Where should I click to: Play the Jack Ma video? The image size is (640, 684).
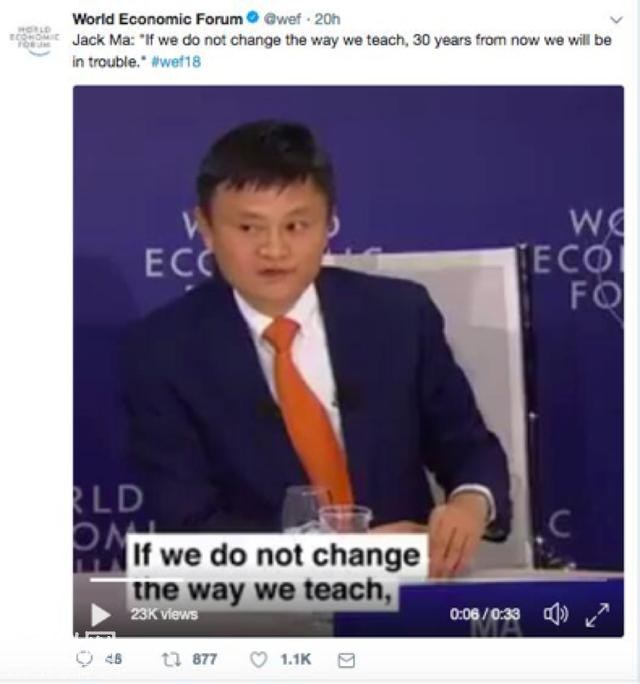pos(101,615)
